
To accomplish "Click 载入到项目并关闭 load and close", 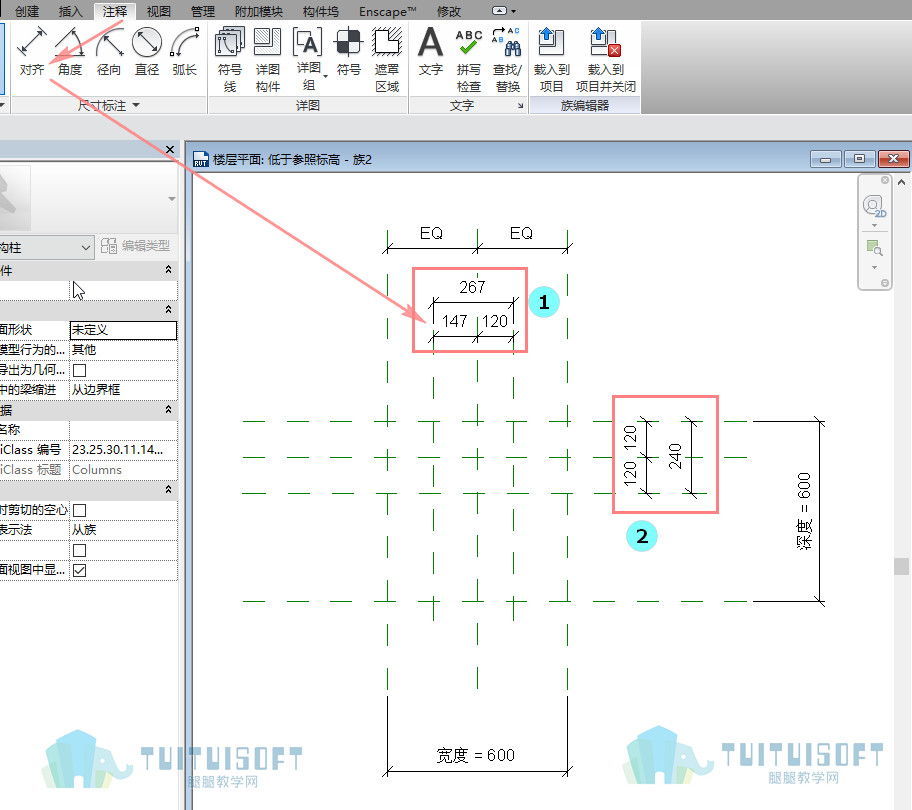I will [x=605, y=60].
